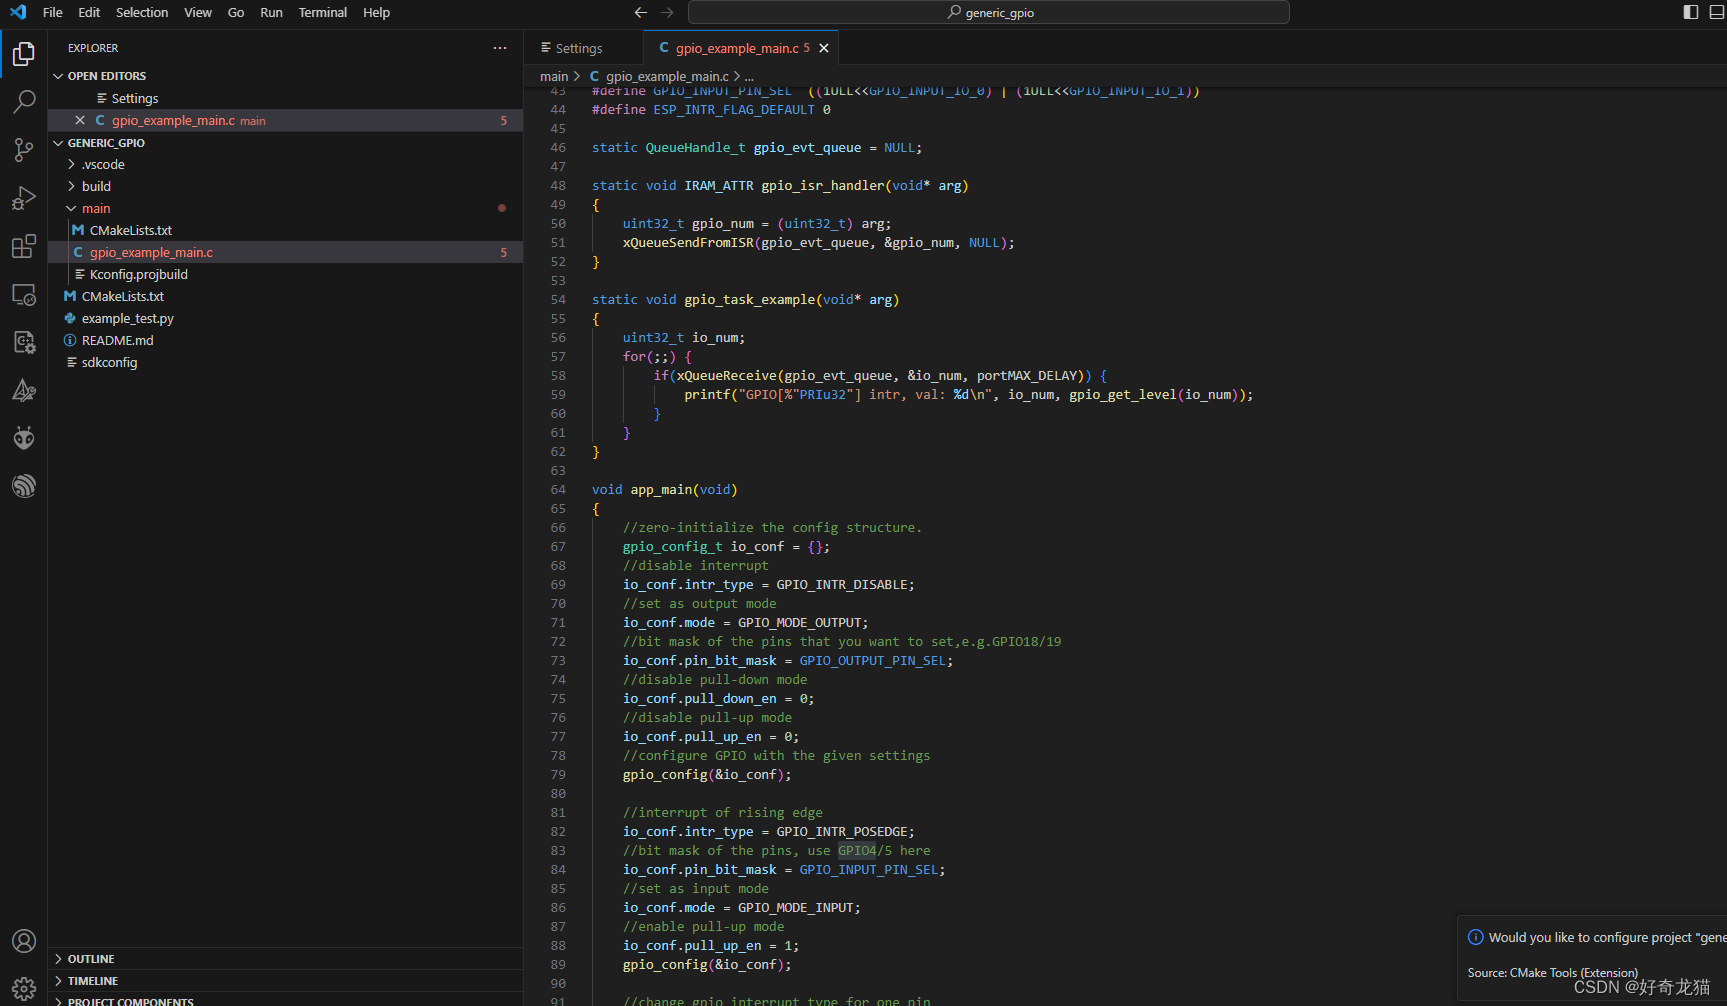Open the Source Control view
Viewport: 1727px width, 1006px height.
(x=24, y=149)
